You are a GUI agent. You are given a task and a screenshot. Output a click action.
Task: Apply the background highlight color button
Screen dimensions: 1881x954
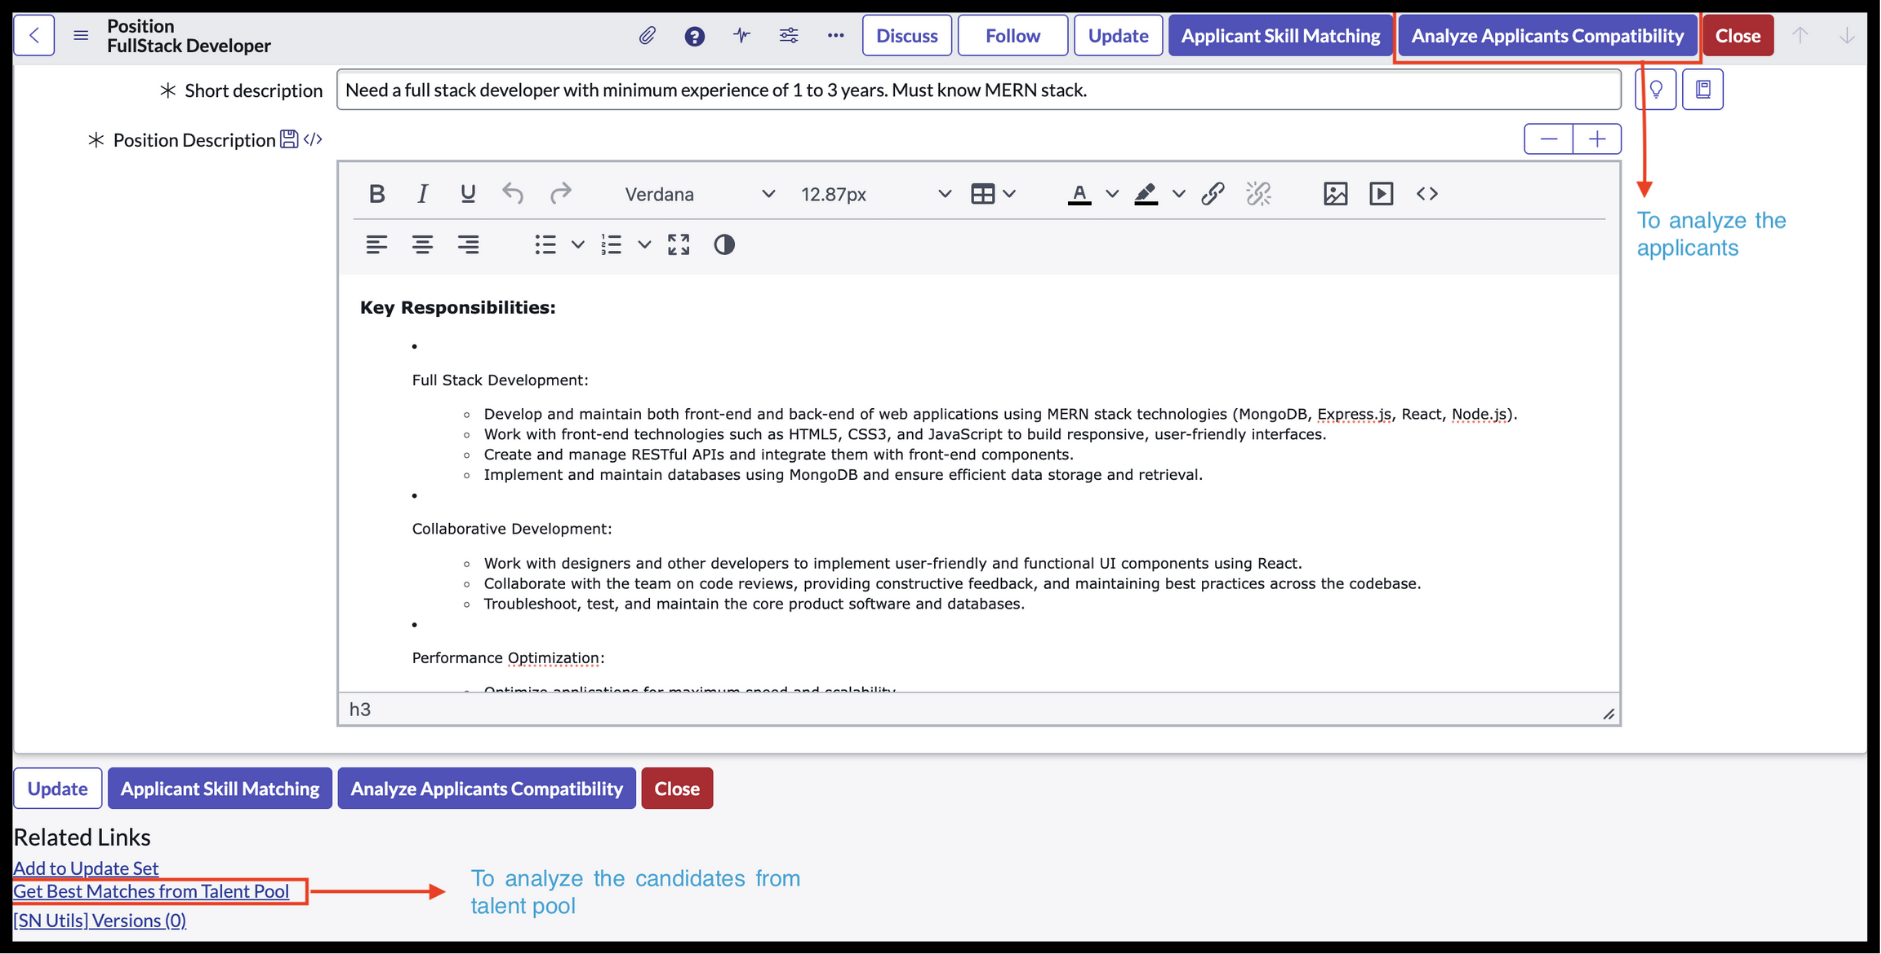pos(1146,194)
